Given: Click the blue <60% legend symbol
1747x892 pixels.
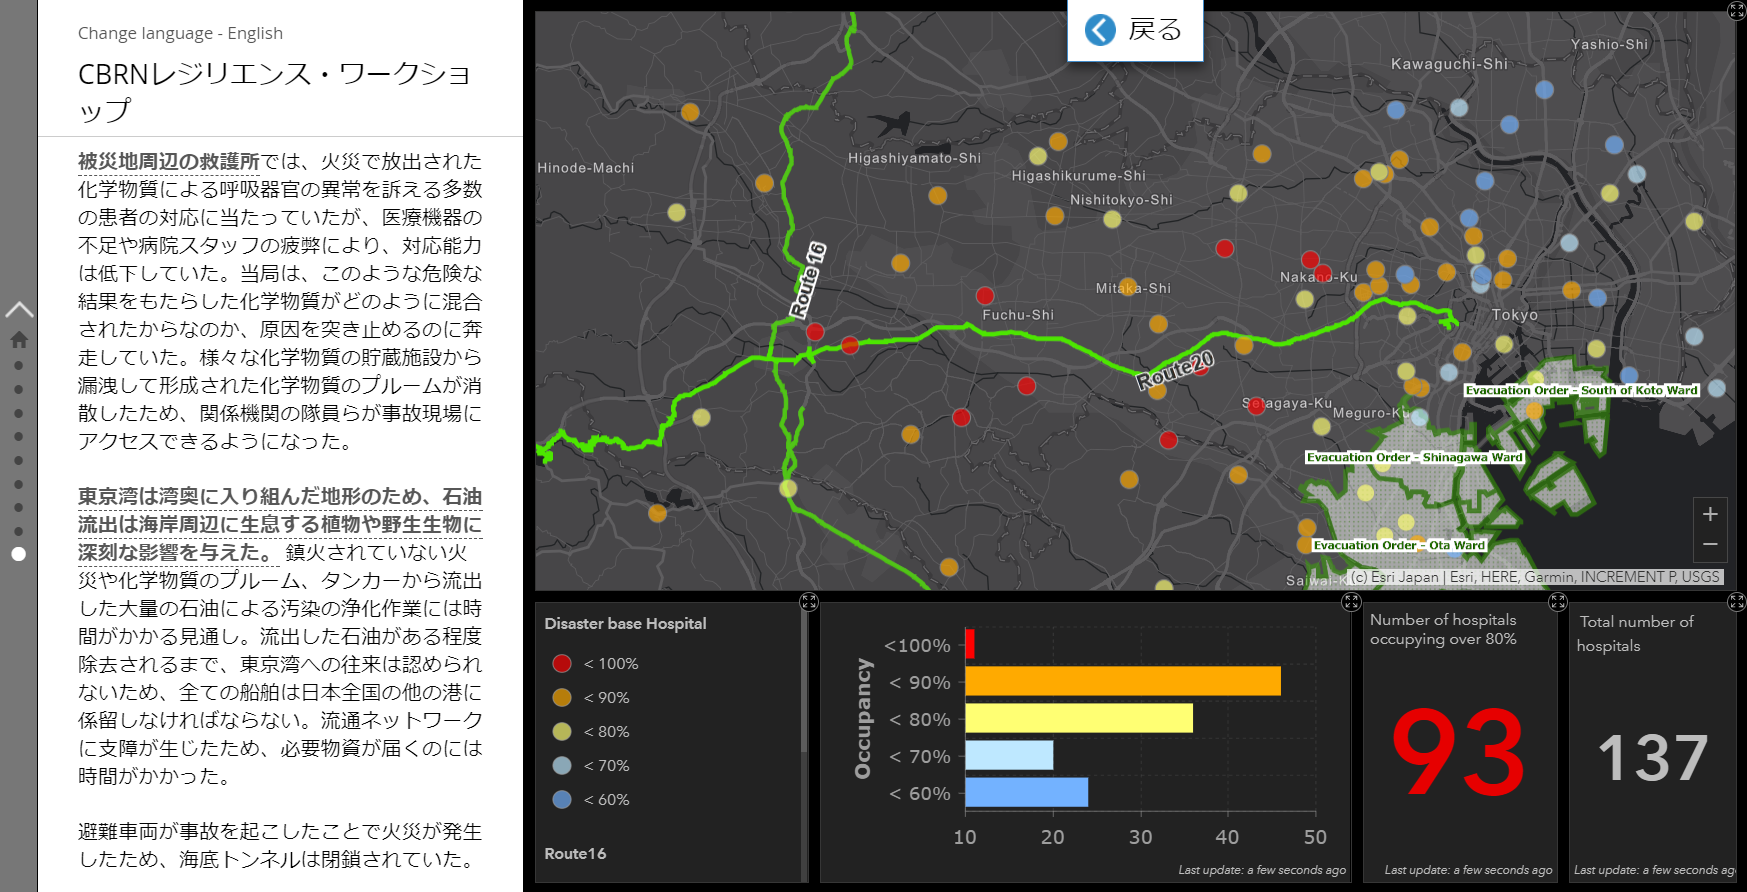Looking at the screenshot, I should (562, 799).
